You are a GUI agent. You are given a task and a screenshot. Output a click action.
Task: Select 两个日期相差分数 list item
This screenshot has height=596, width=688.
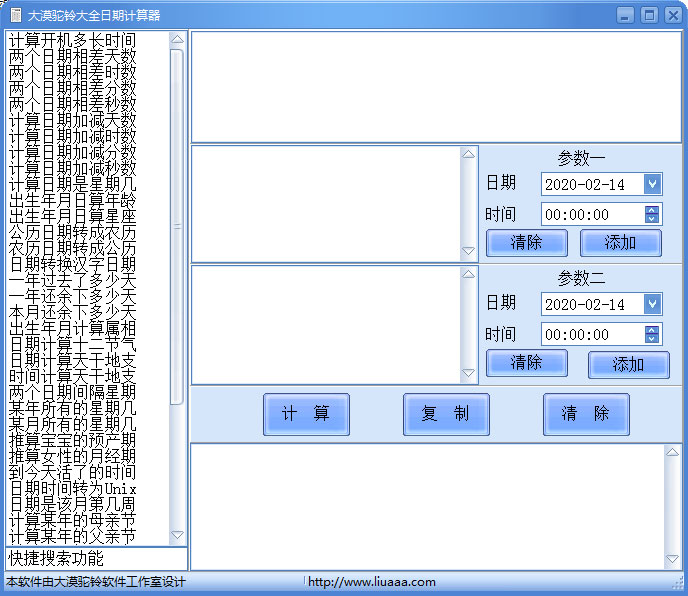click(x=72, y=89)
